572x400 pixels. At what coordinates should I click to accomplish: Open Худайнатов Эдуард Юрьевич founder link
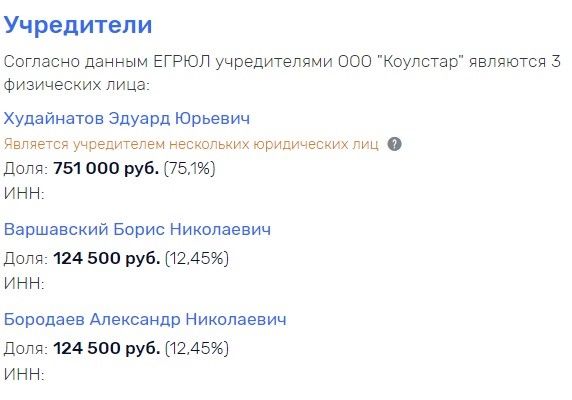pyautogui.click(x=127, y=119)
